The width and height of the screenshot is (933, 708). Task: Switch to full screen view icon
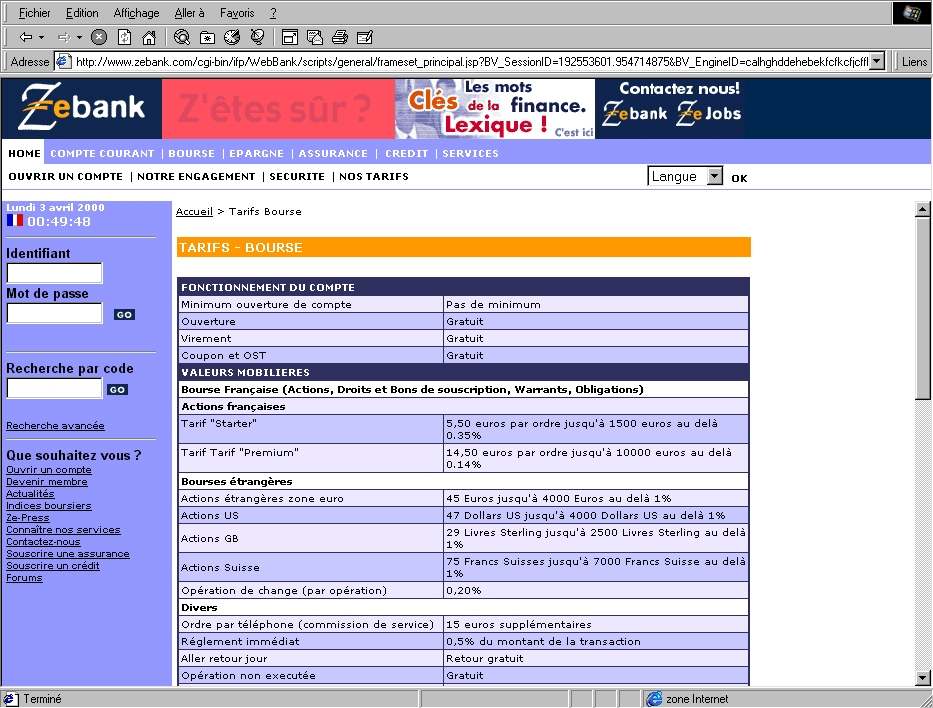click(x=290, y=37)
